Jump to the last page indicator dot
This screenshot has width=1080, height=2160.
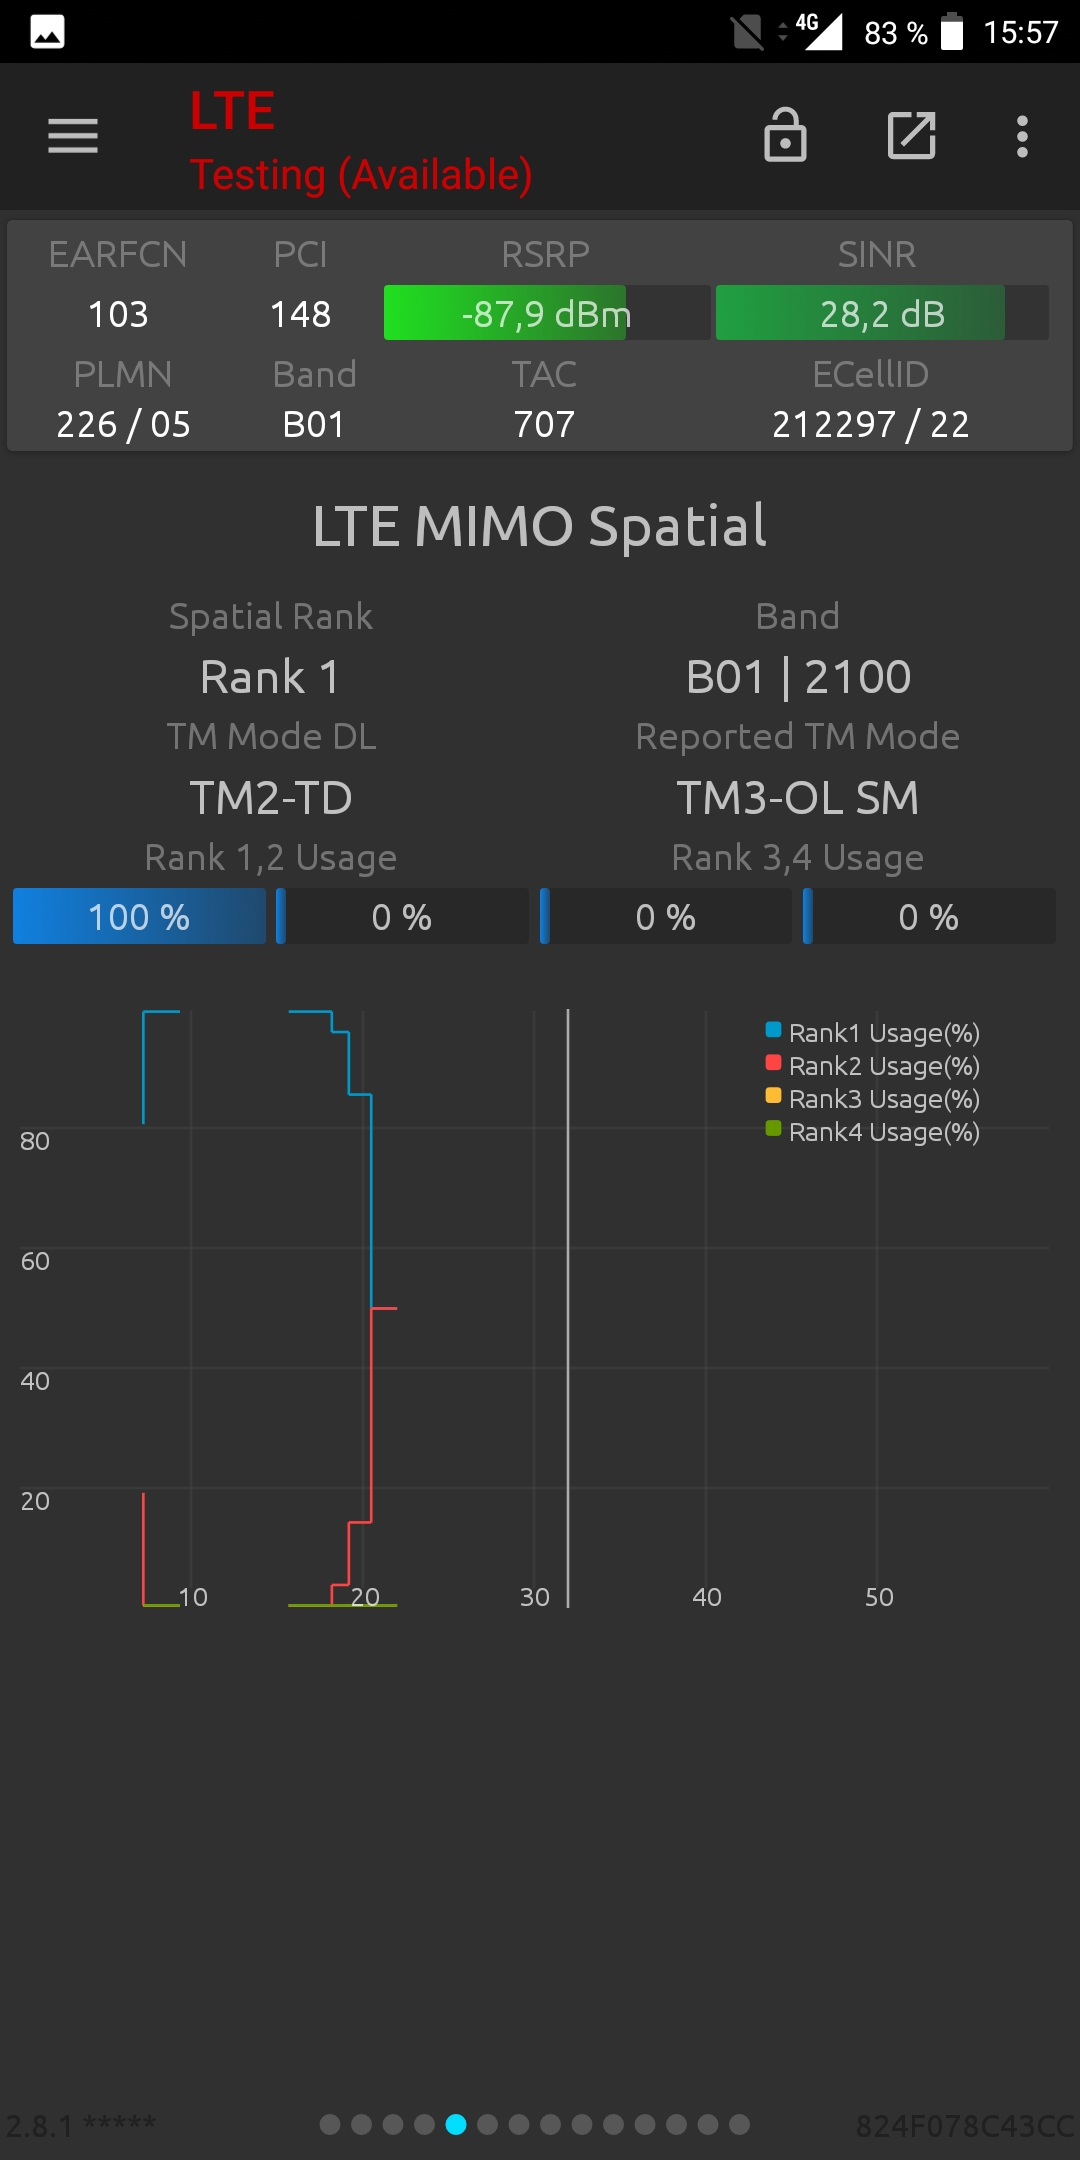pyautogui.click(x=739, y=2124)
